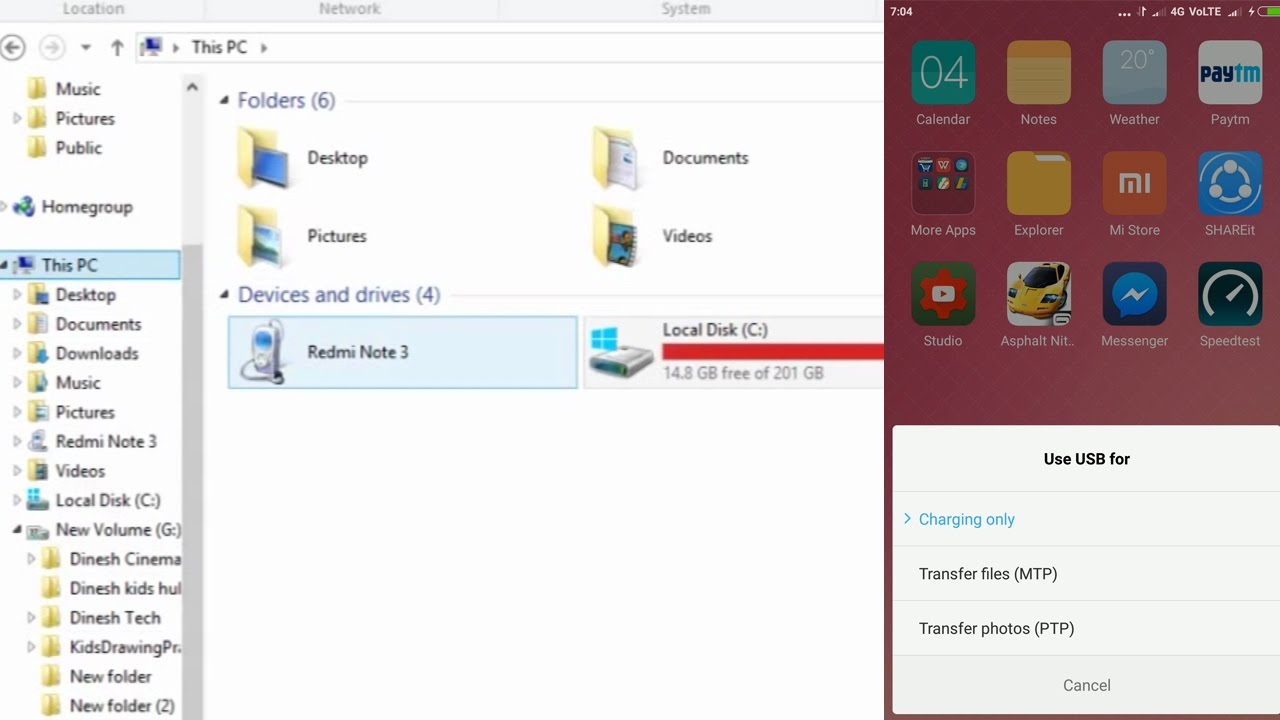
Task: Open the Weather app icon
Action: [x=1134, y=73]
